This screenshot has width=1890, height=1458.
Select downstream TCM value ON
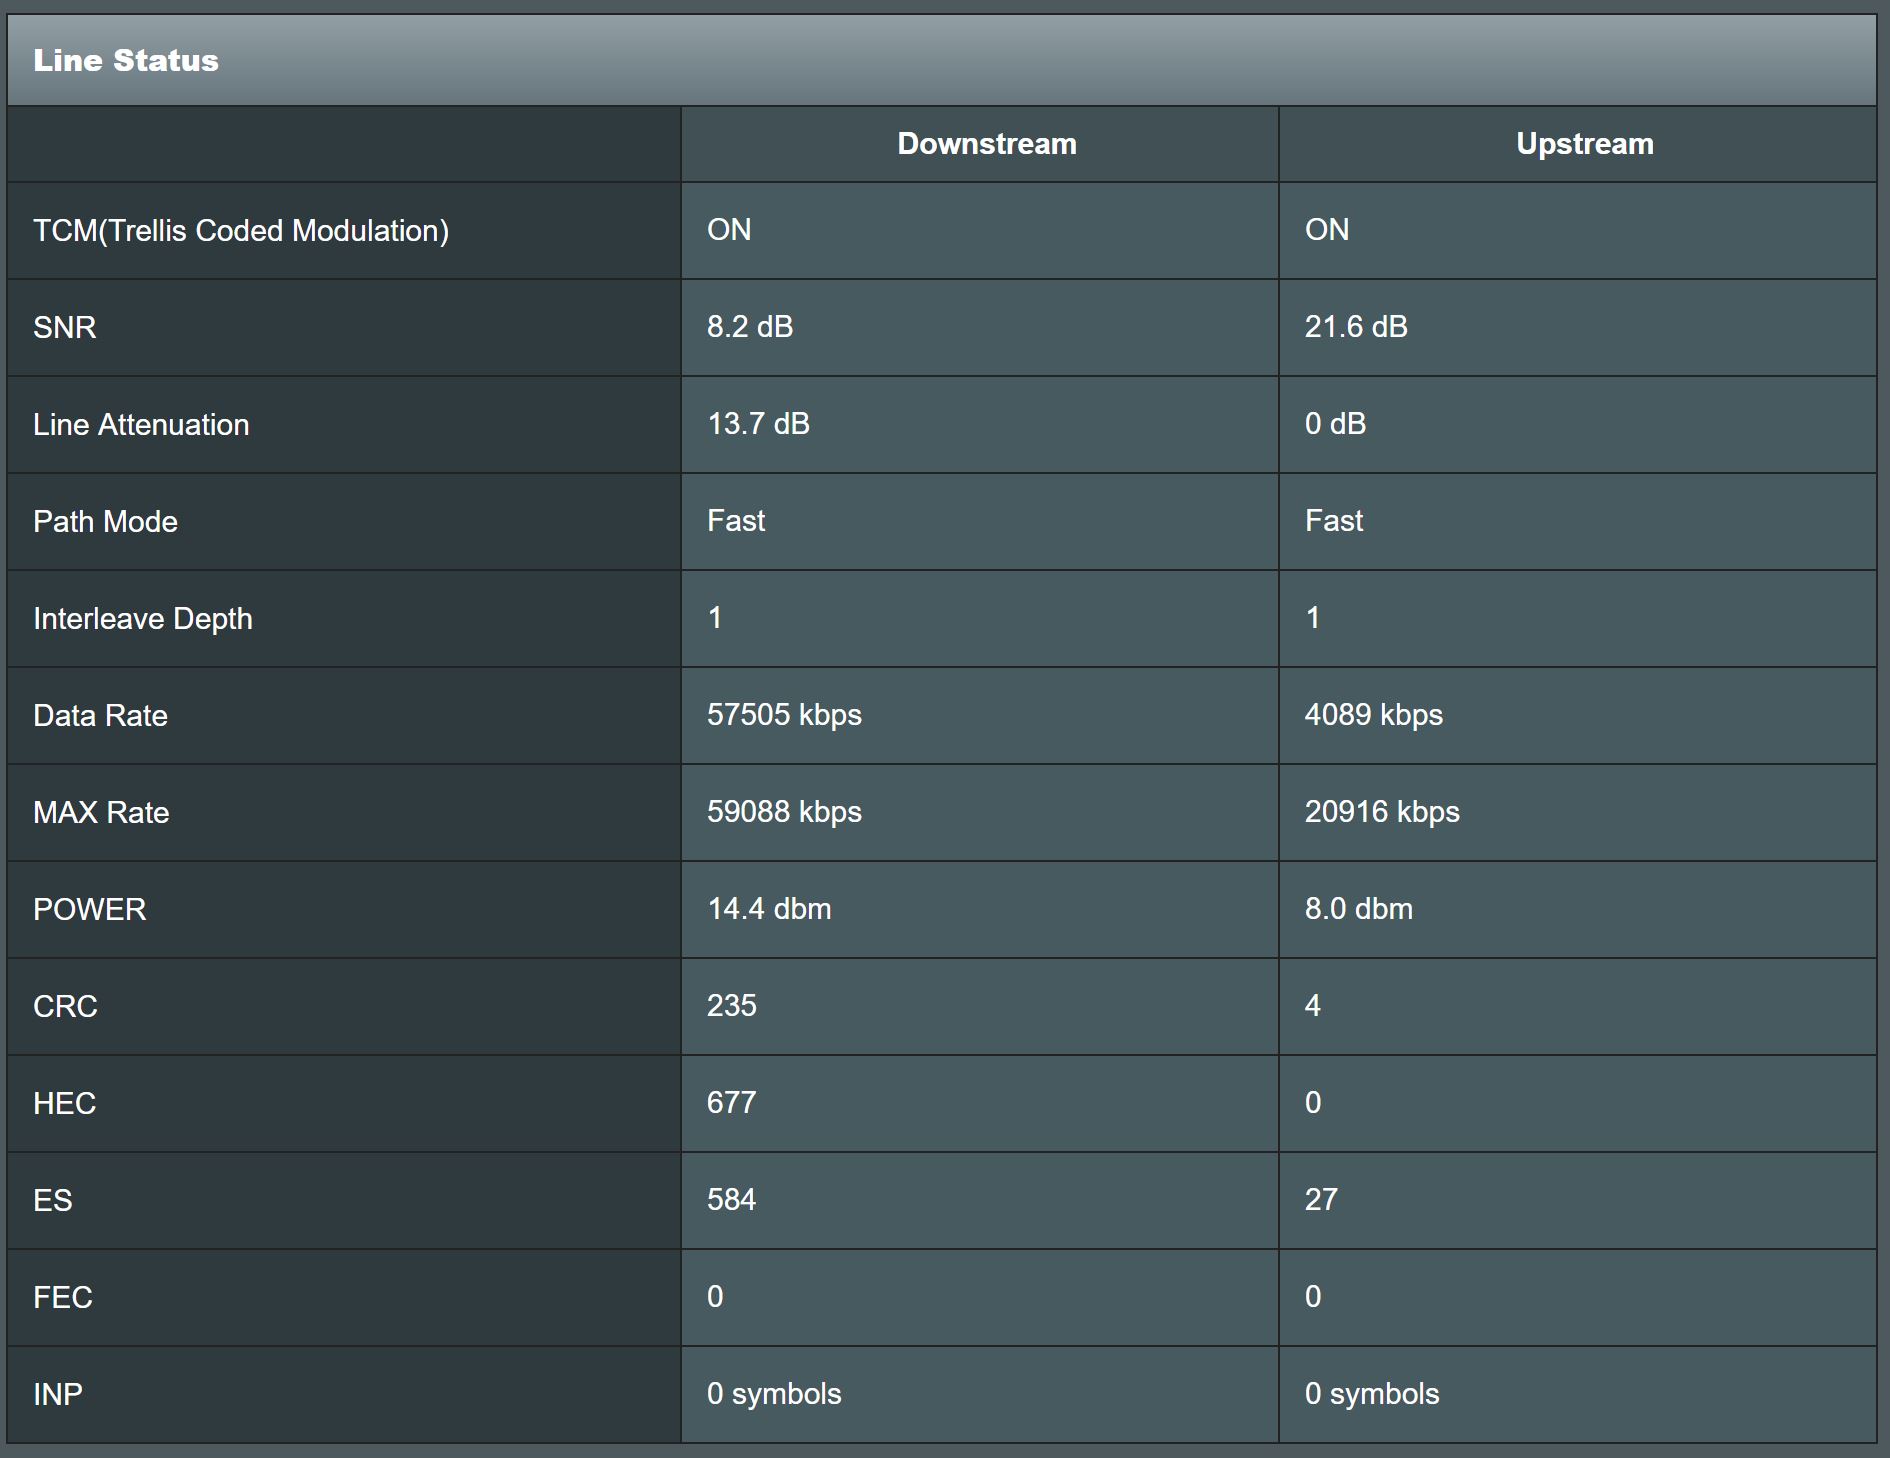click(729, 230)
